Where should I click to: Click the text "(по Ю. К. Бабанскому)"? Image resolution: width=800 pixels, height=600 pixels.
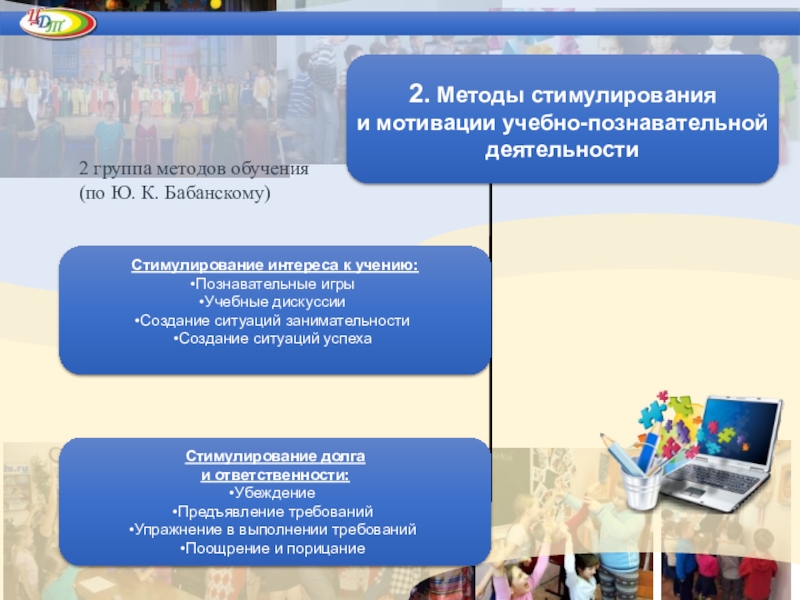coord(174,193)
